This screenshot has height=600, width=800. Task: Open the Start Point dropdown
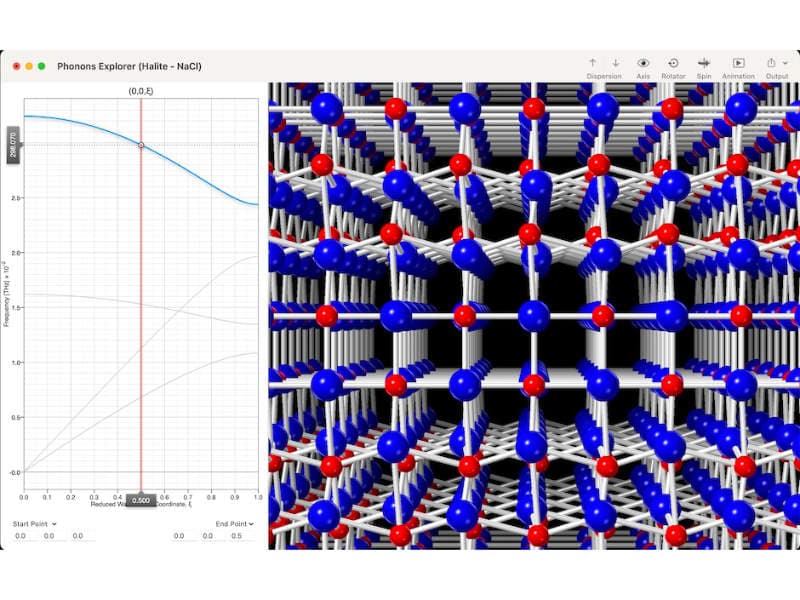click(34, 524)
